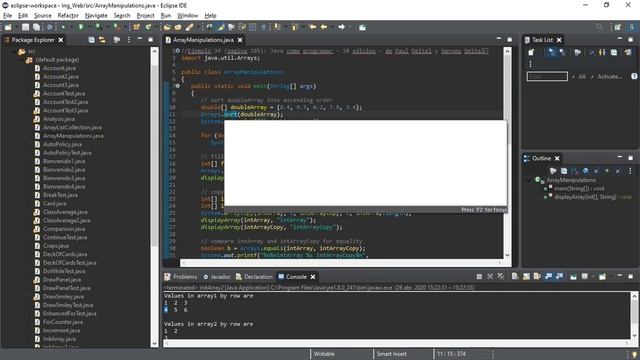Click the Task List help question icon

click(634, 76)
